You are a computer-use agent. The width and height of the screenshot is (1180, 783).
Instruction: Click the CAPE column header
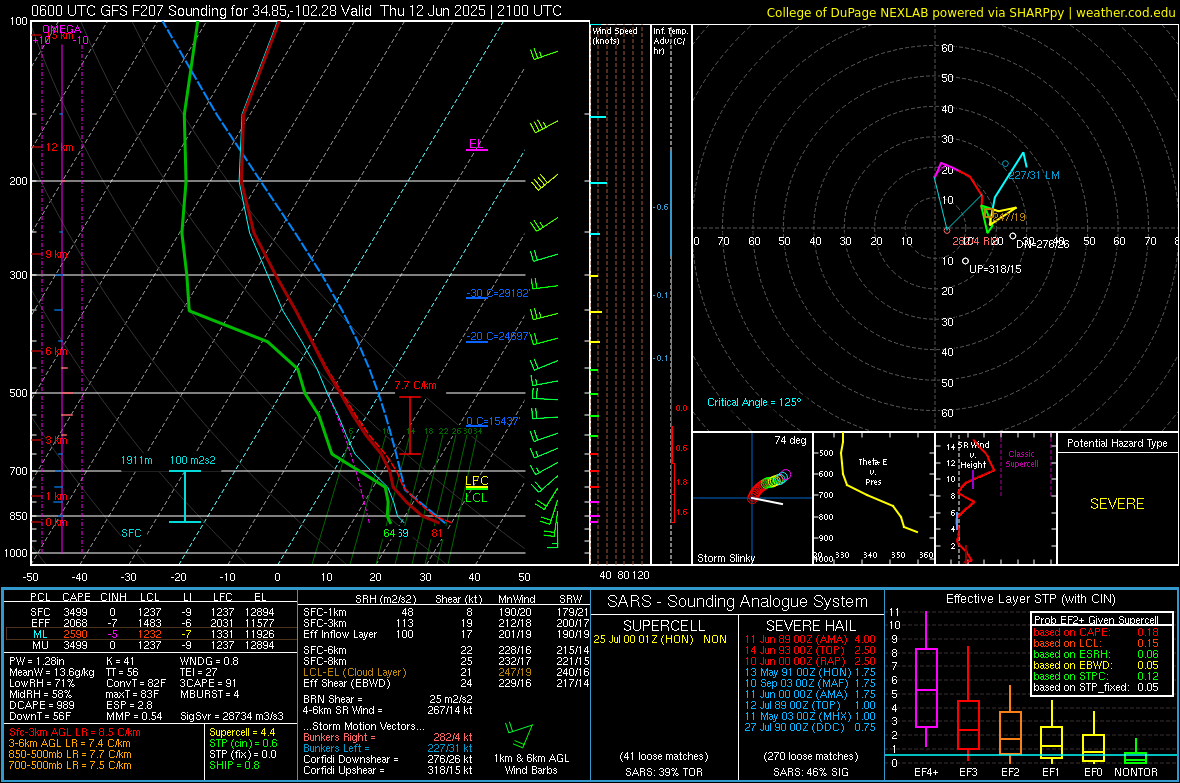(x=76, y=598)
